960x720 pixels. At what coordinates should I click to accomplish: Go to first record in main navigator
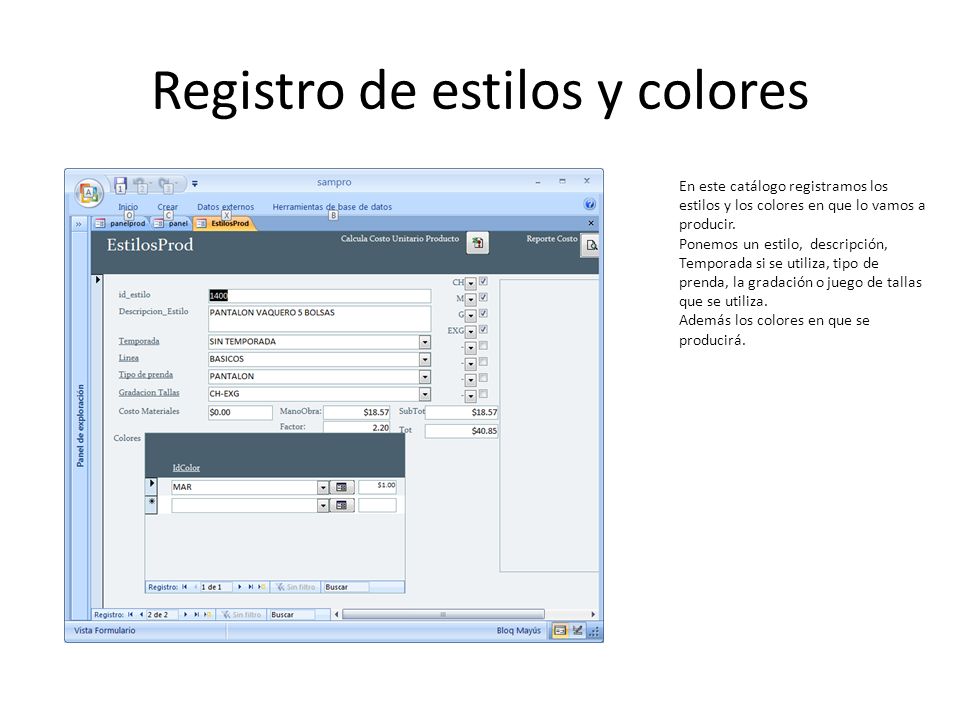coord(130,614)
